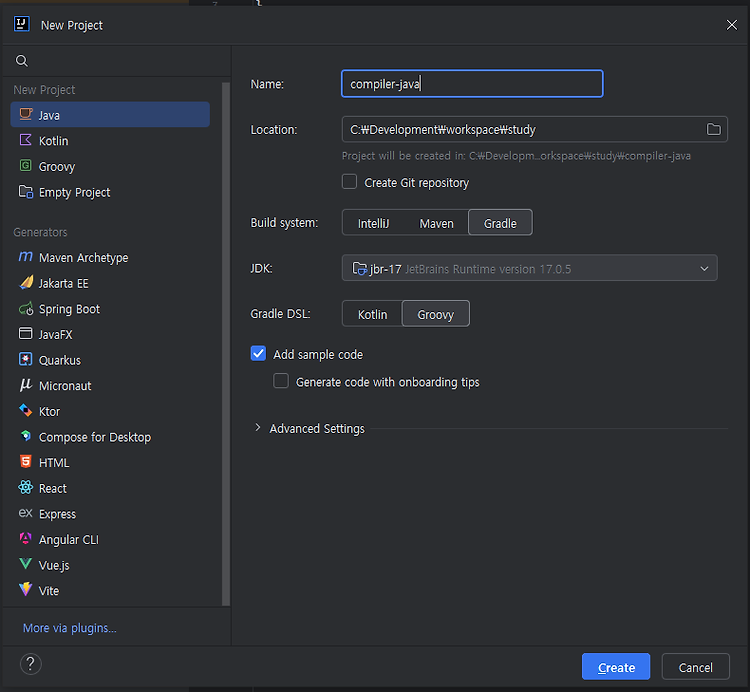
Task: Click the search field in sidebar
Action: (117, 61)
